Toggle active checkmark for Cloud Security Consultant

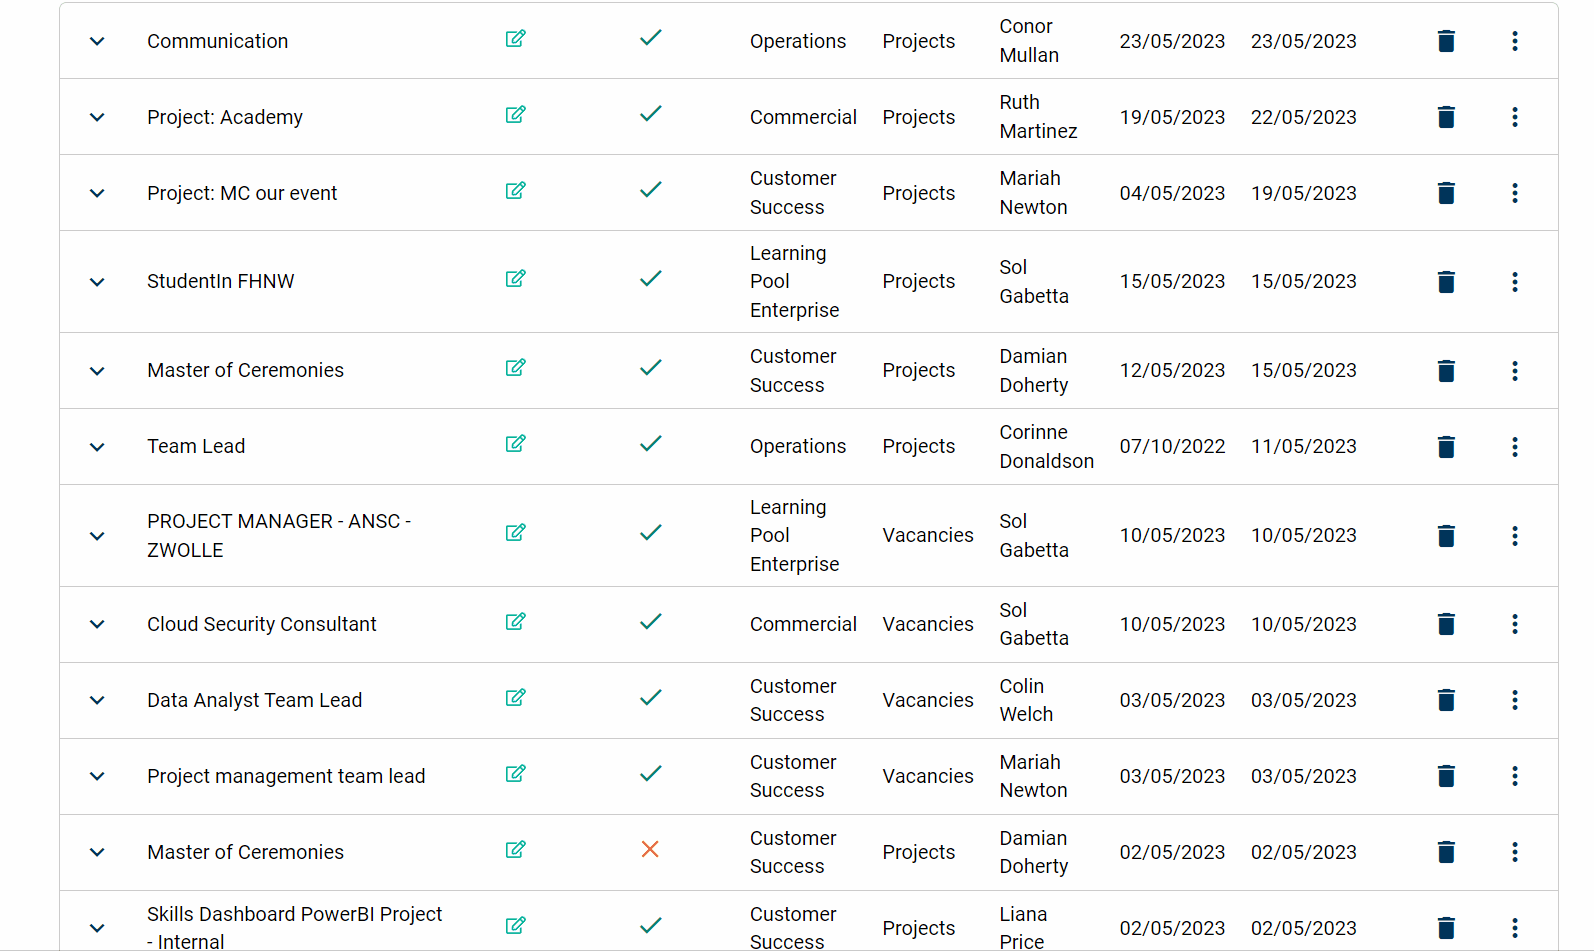tap(650, 622)
